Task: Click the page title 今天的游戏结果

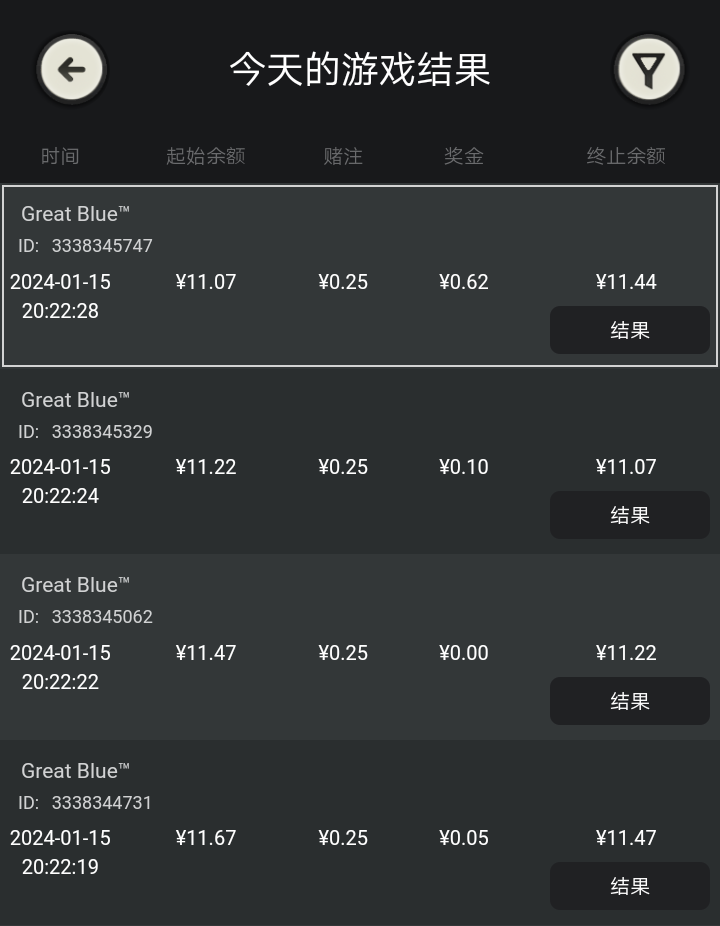Action: click(x=360, y=70)
